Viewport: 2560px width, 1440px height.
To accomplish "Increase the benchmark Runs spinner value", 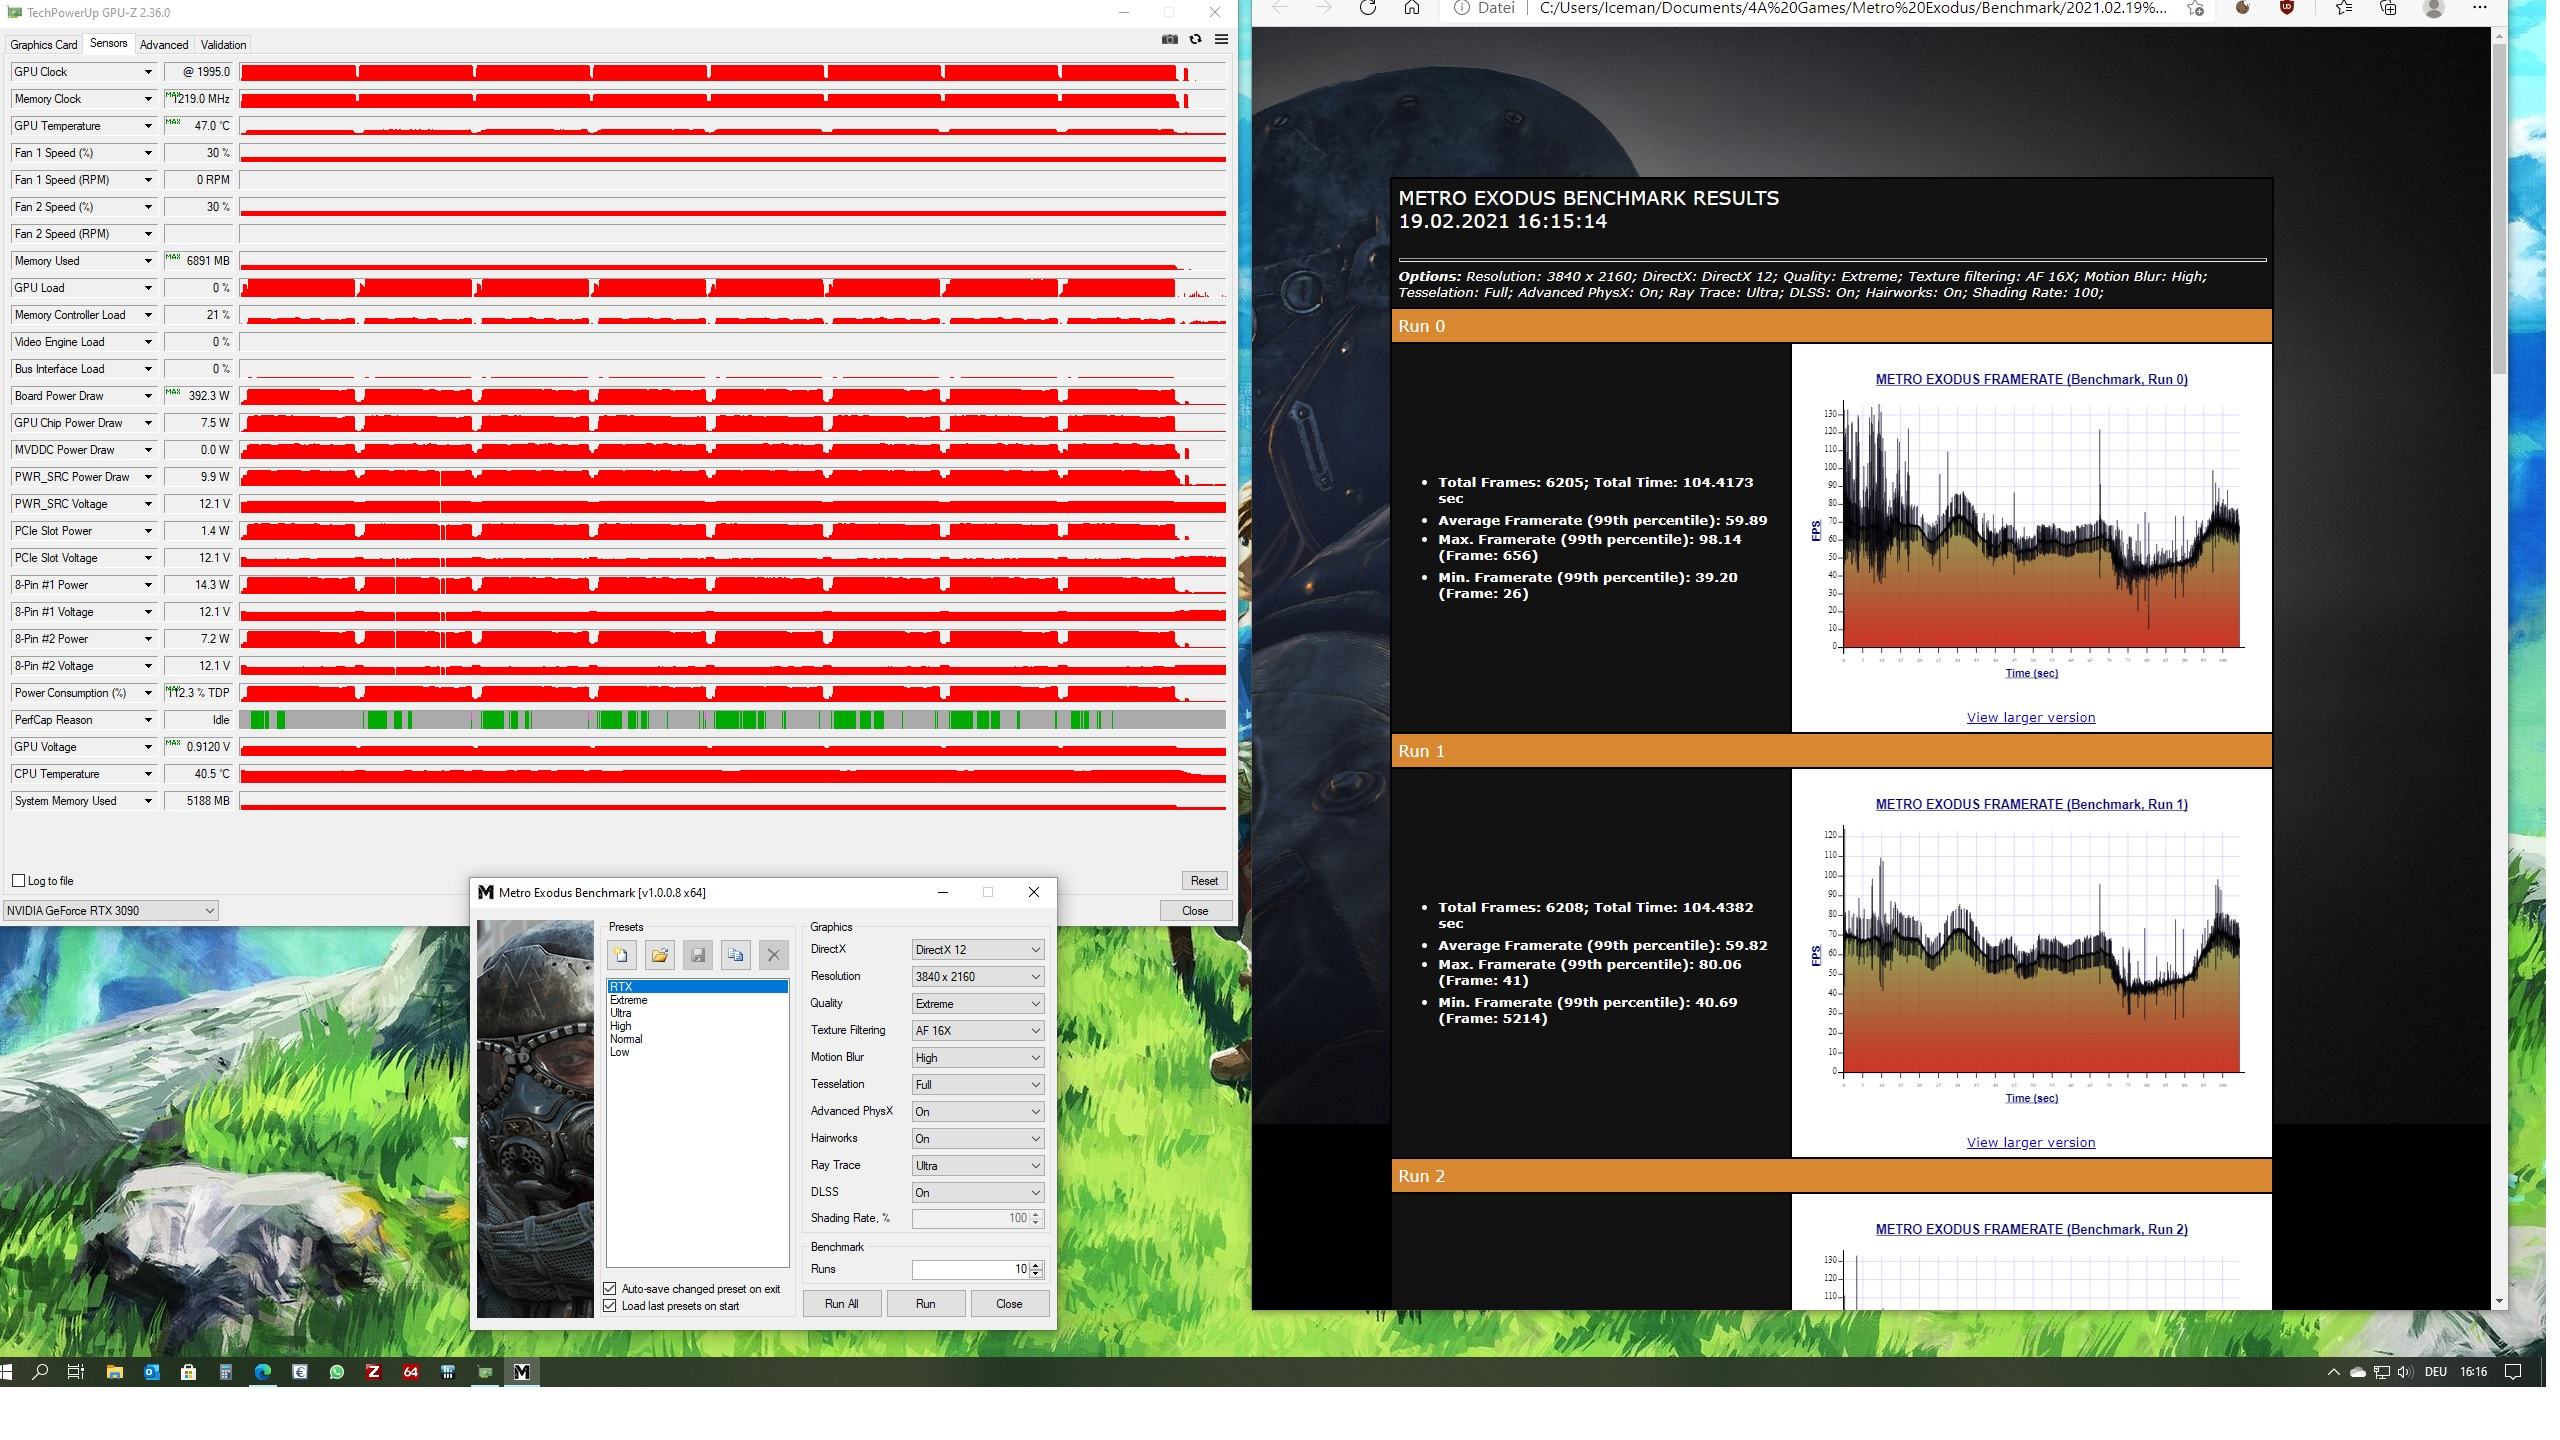I will [1036, 1265].
